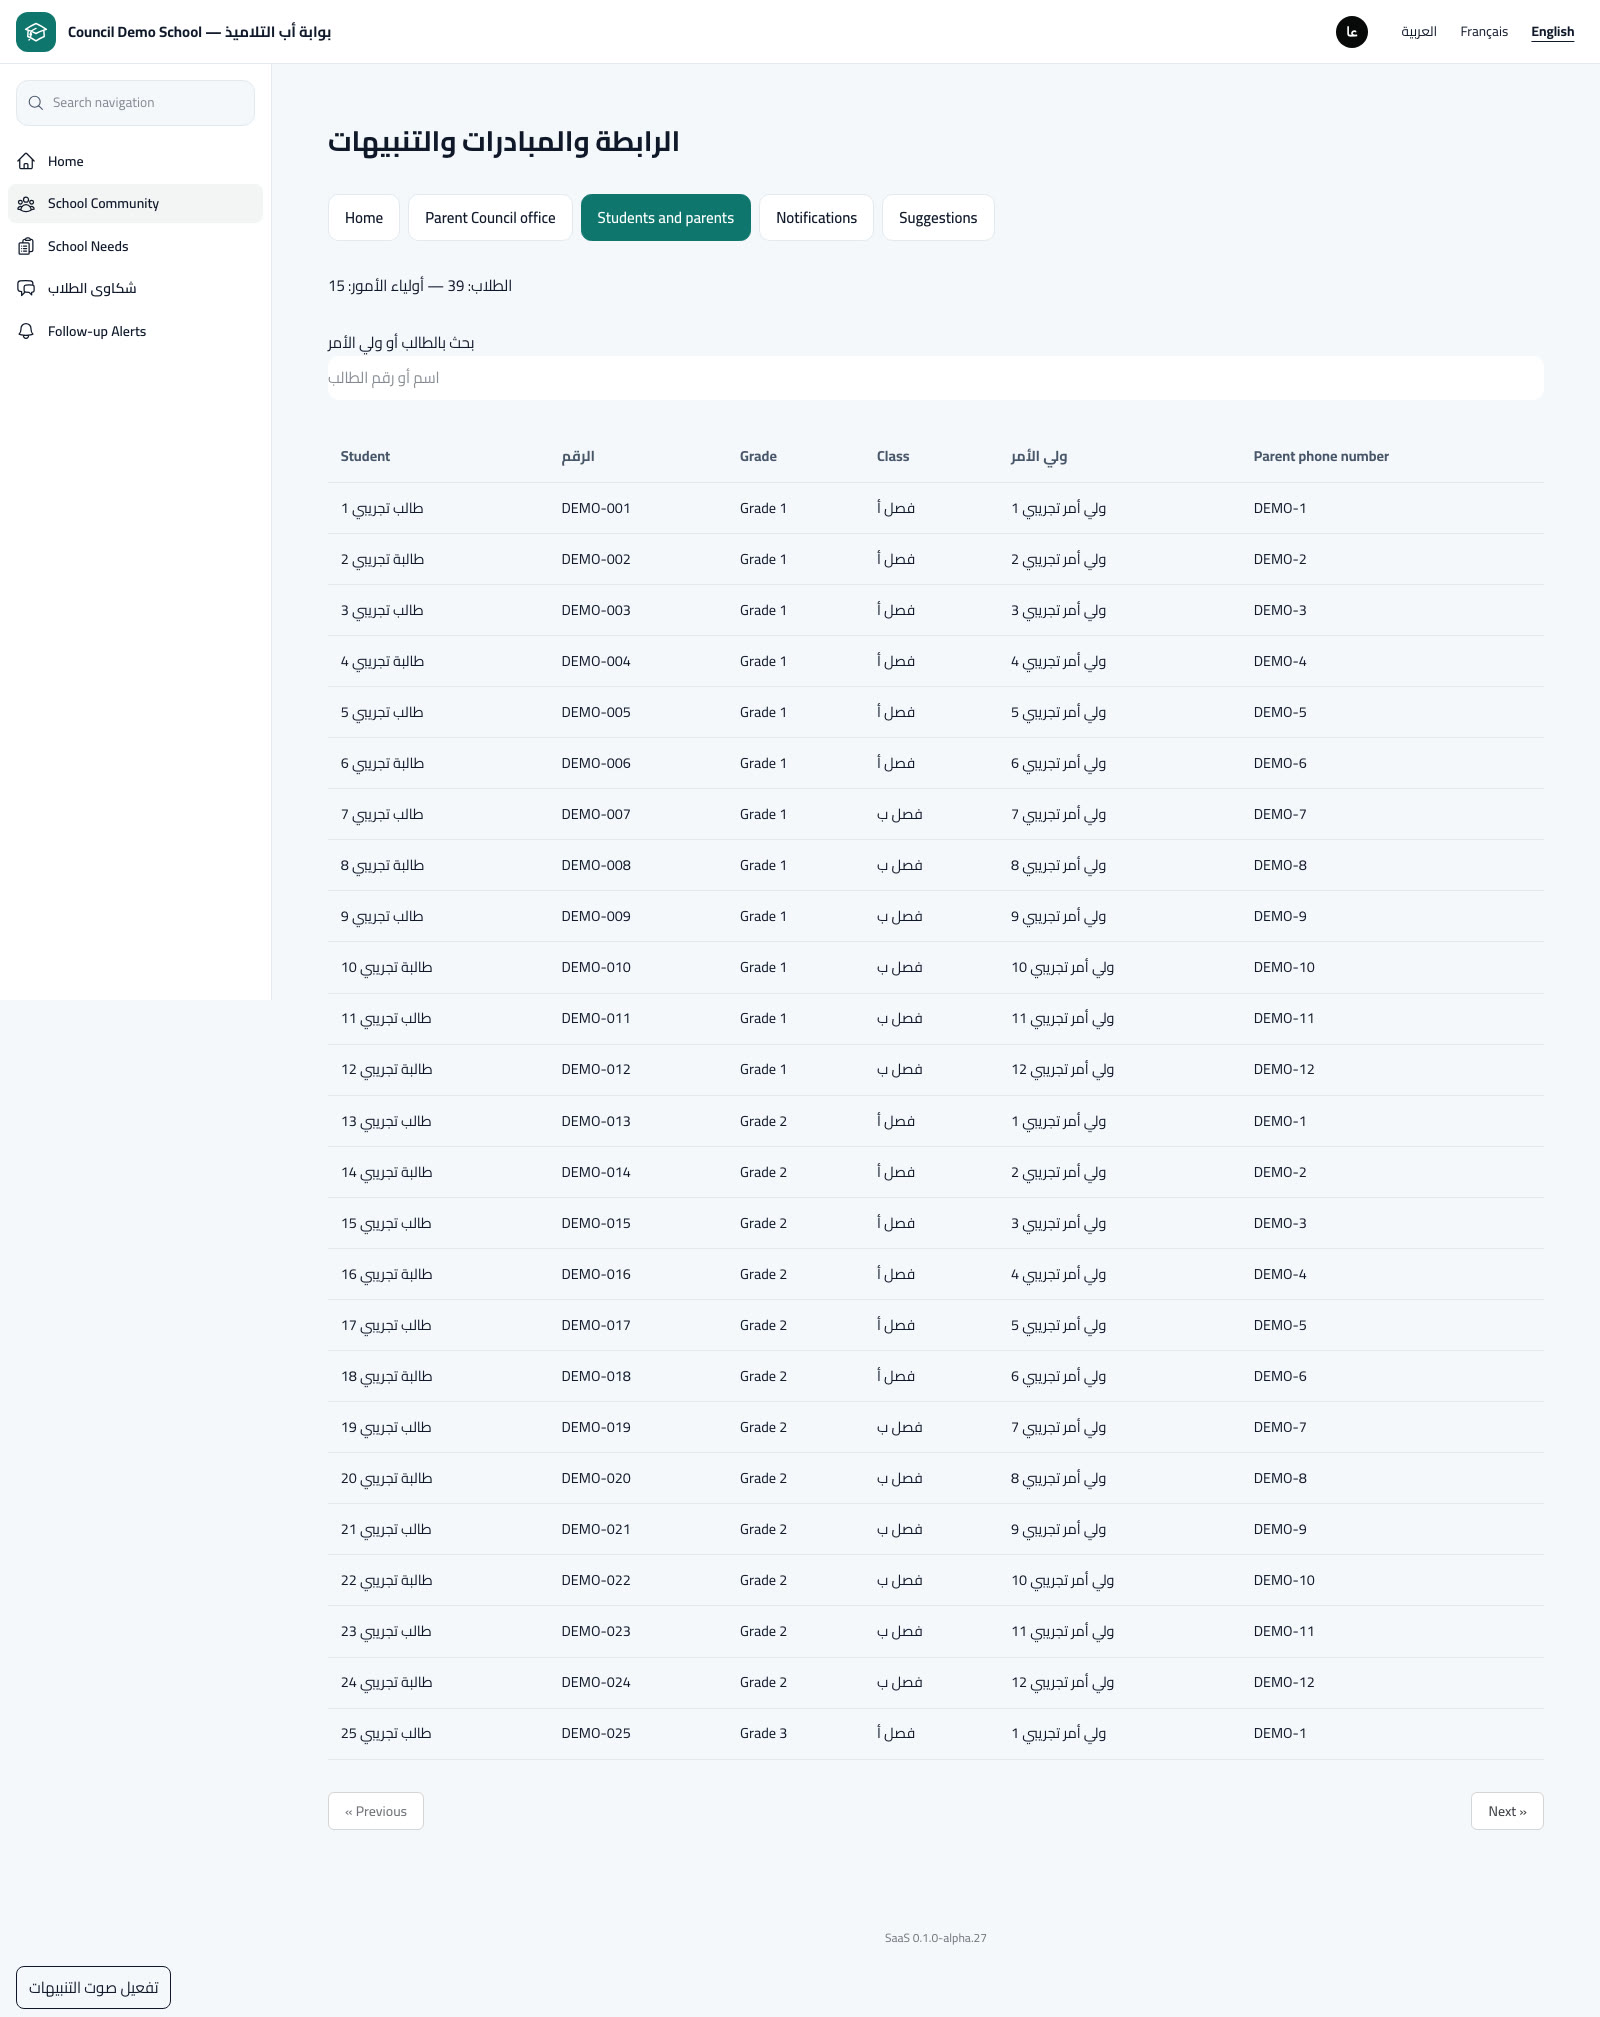Click the school graduation cap logo
The image size is (1600, 2017).
click(36, 32)
